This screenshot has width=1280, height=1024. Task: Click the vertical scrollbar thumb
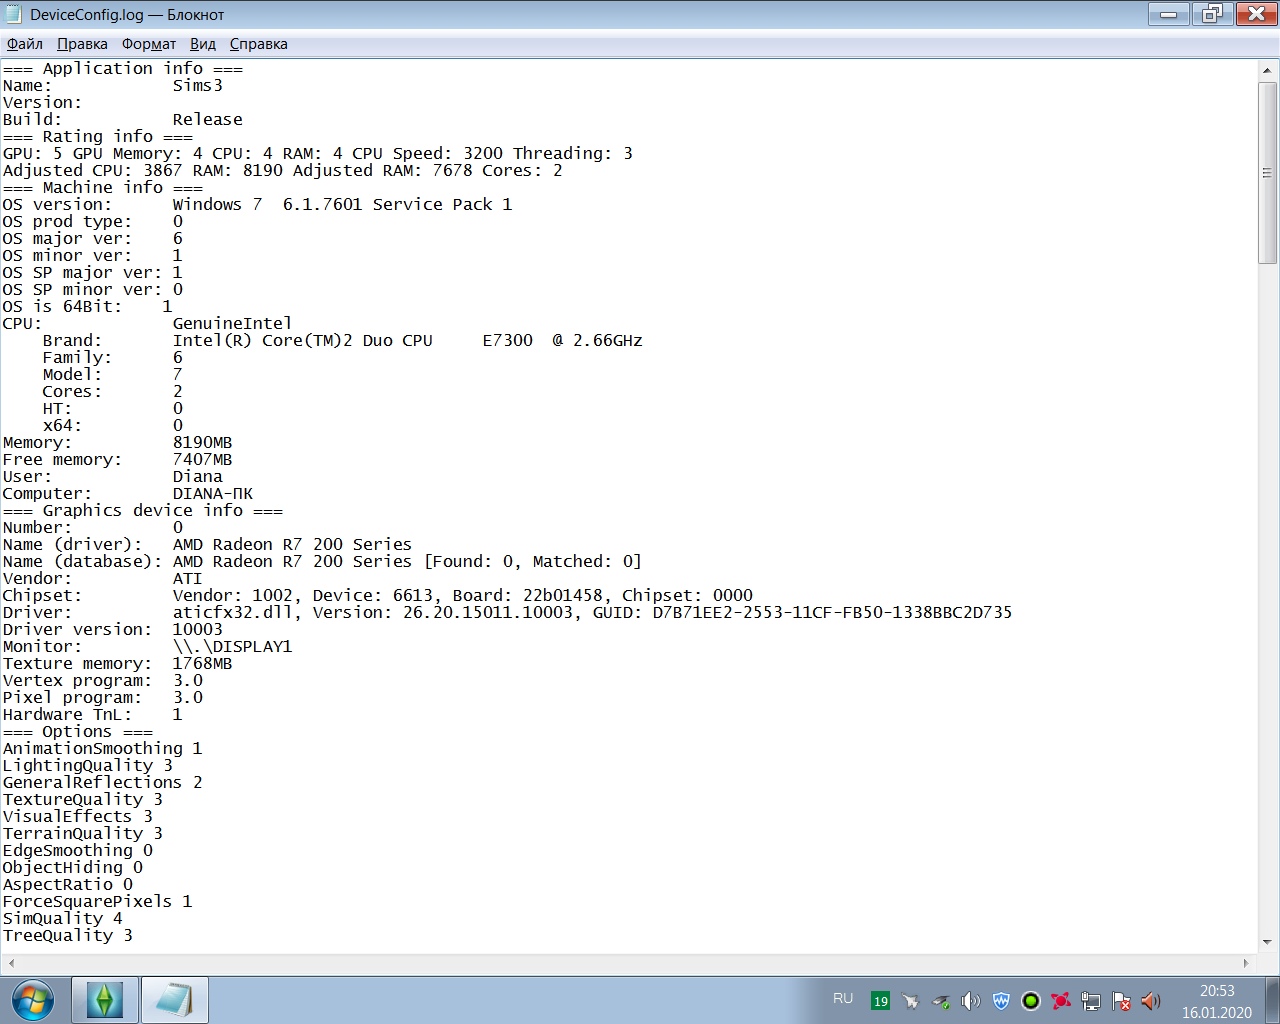tap(1267, 172)
